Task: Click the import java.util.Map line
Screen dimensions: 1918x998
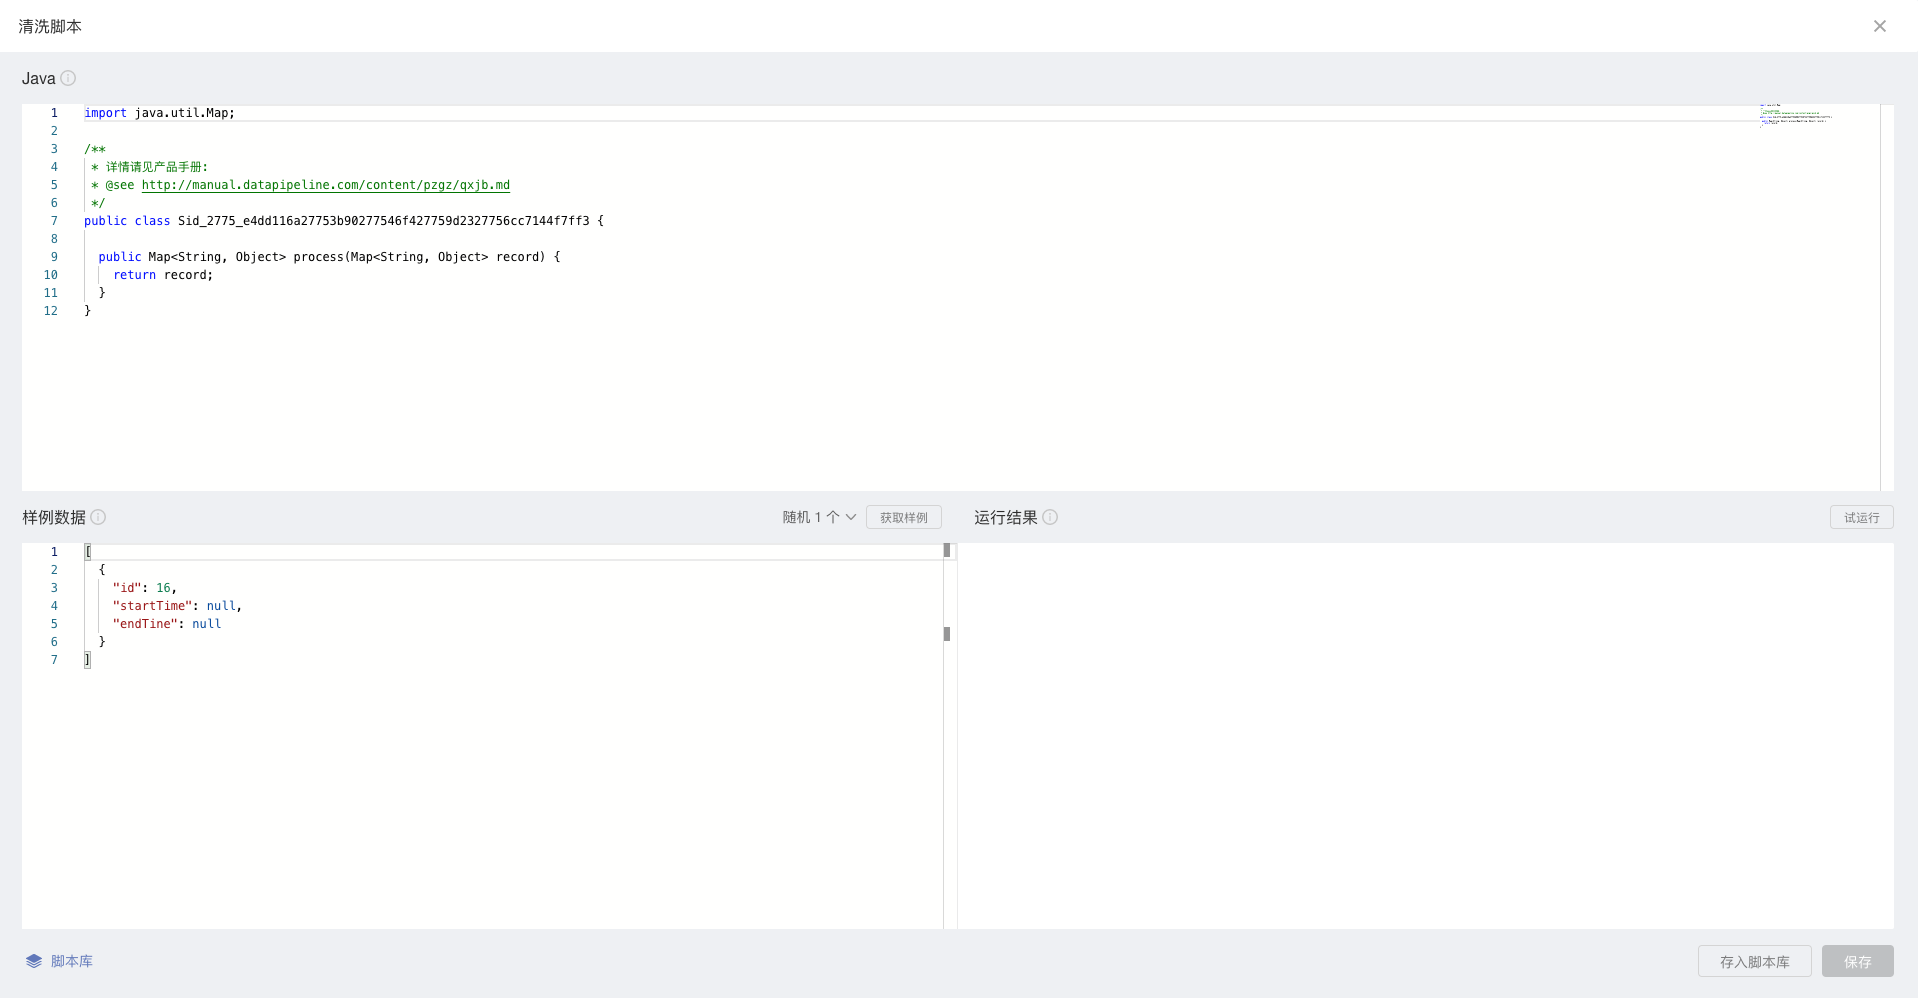Action: point(159,113)
